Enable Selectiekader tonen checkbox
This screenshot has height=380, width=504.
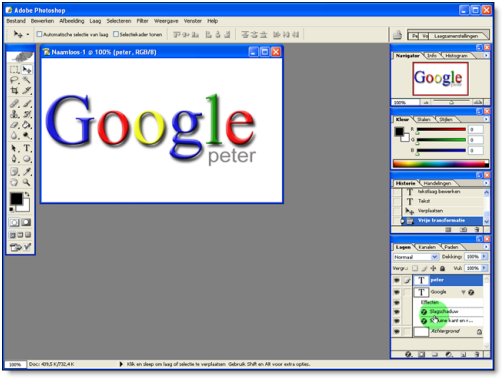(x=116, y=34)
